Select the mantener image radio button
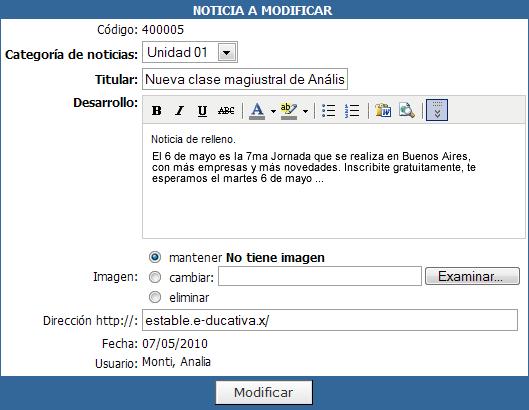 coord(155,257)
